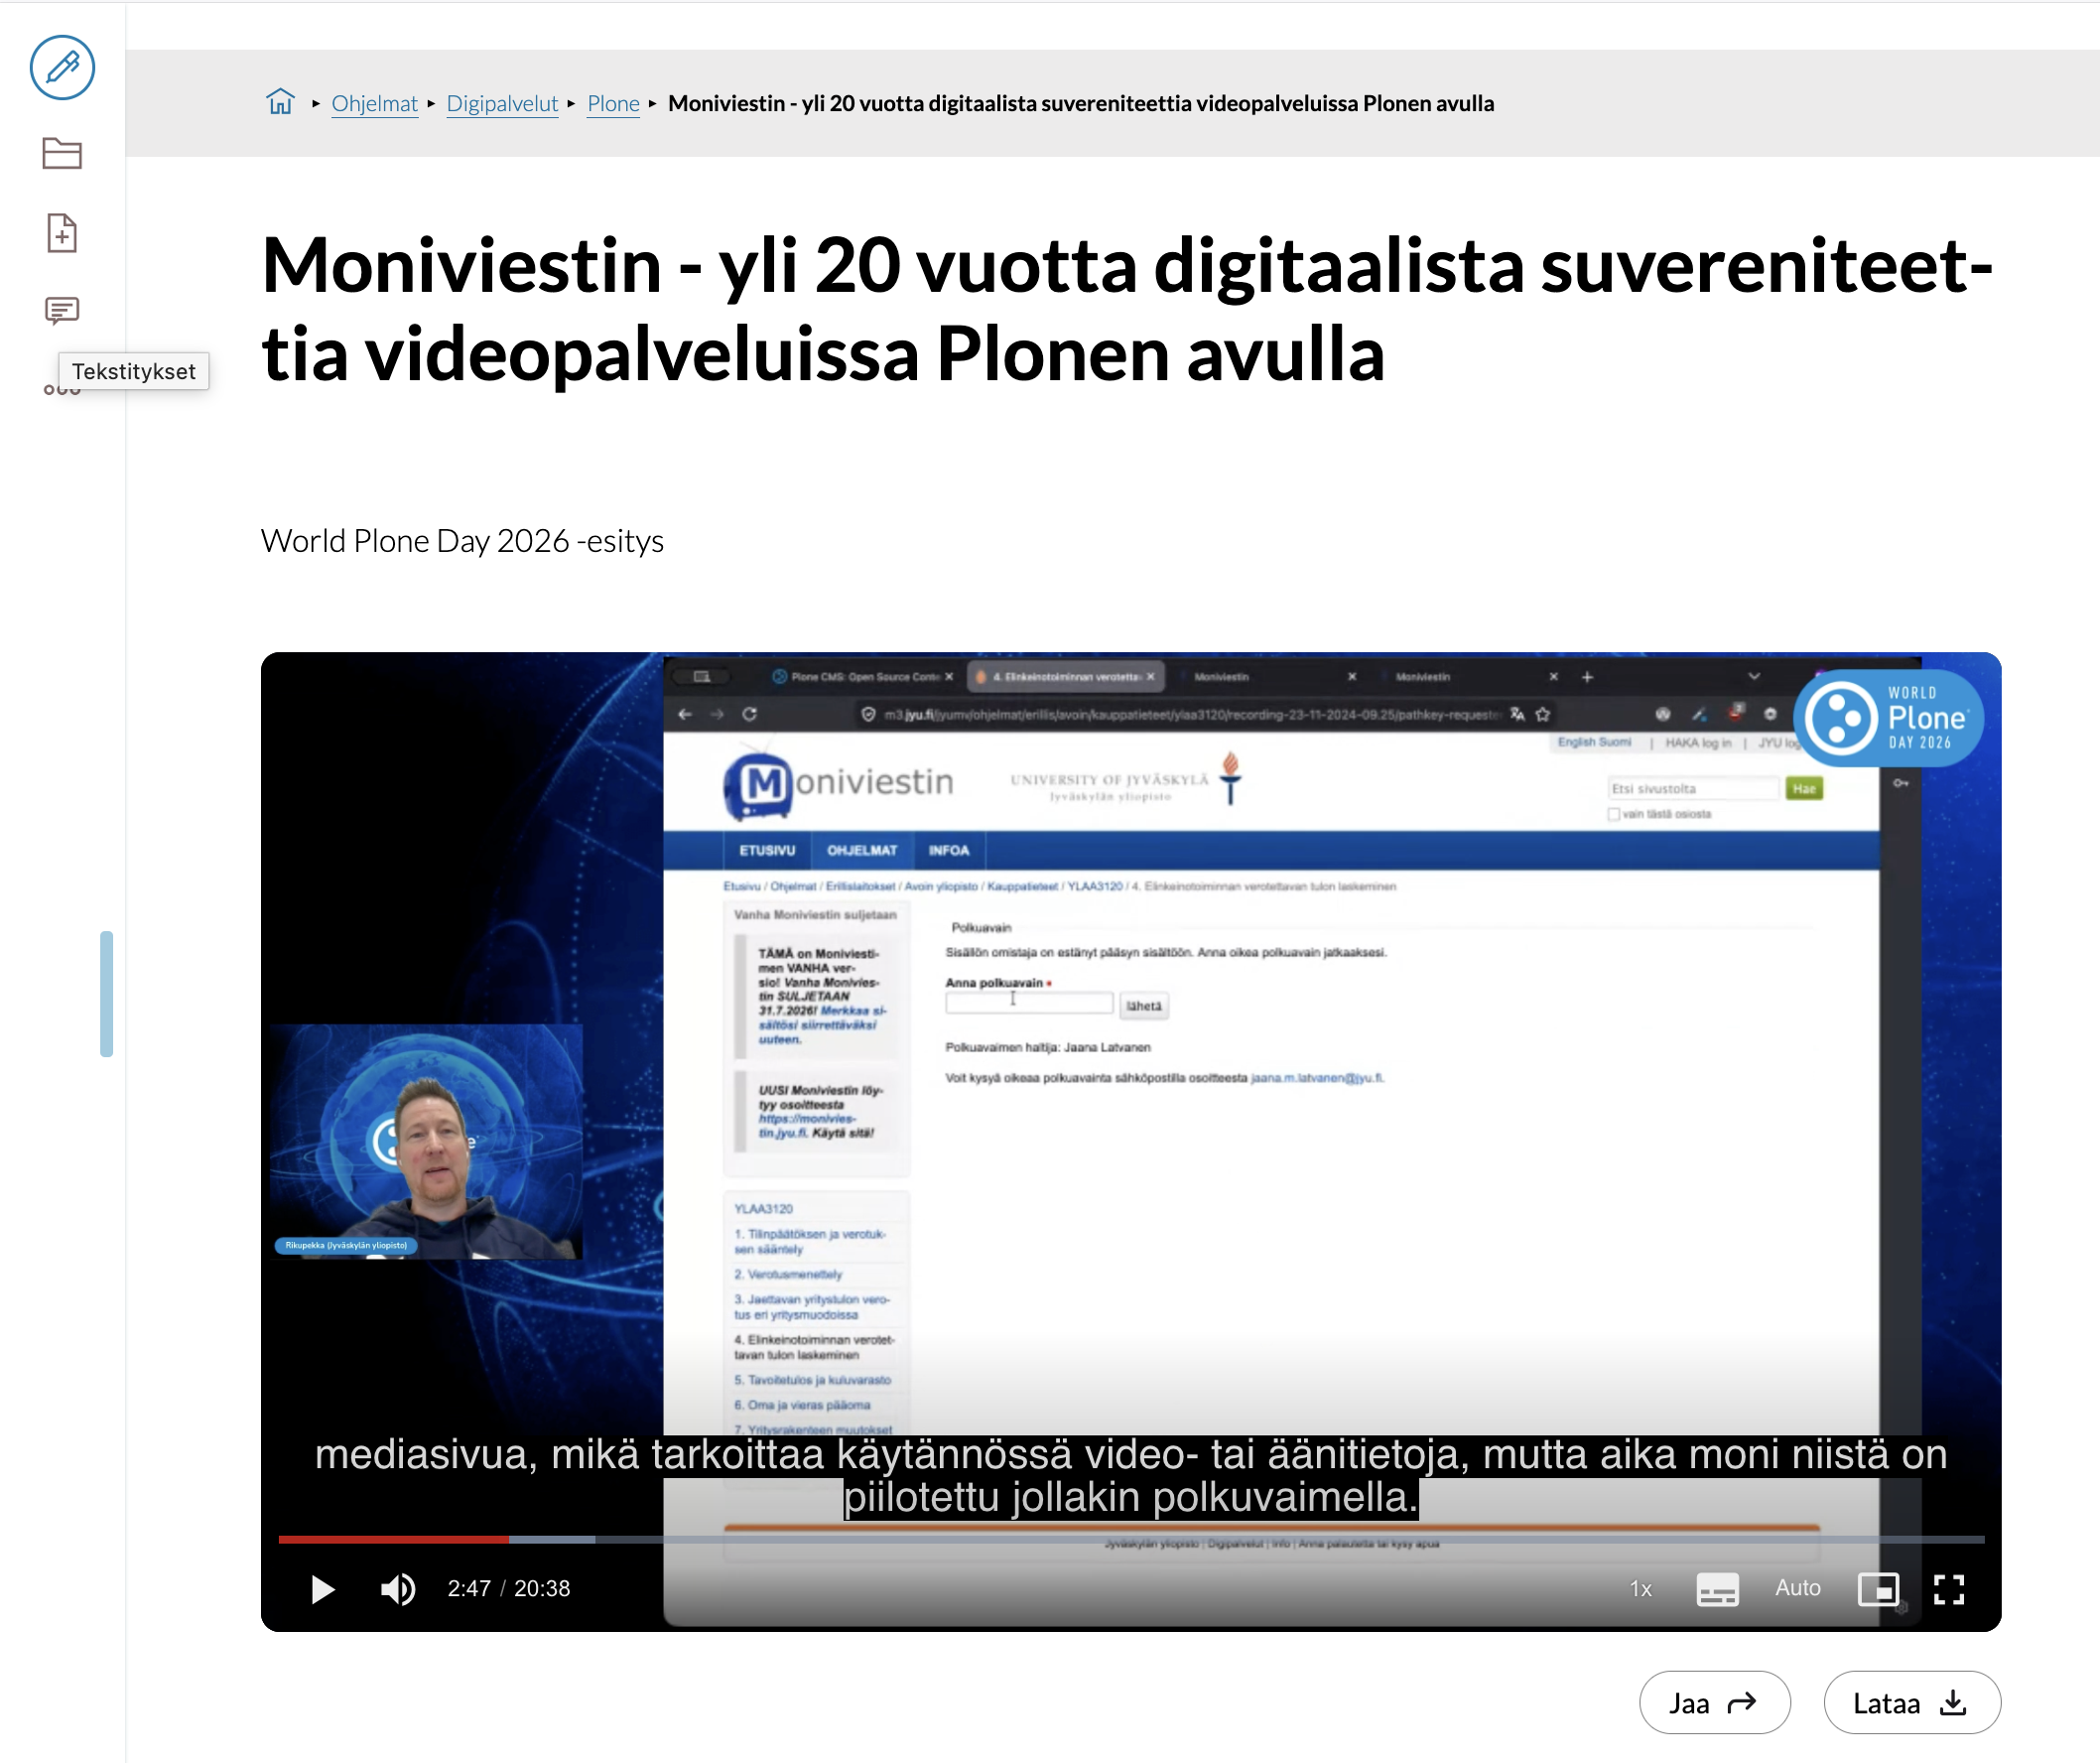Image resolution: width=2100 pixels, height=1763 pixels.
Task: Toggle picture-in-picture mode
Action: coord(1878,1588)
